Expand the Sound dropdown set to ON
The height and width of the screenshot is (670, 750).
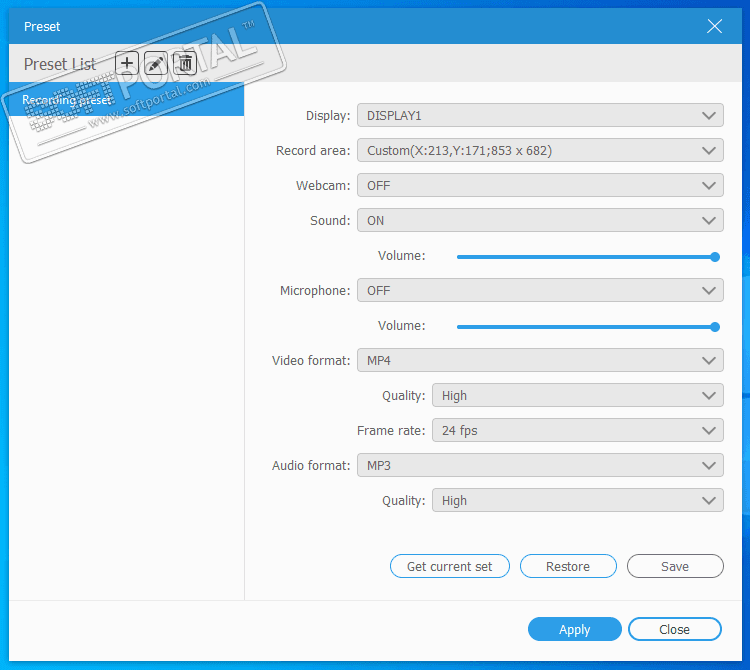[x=540, y=220]
